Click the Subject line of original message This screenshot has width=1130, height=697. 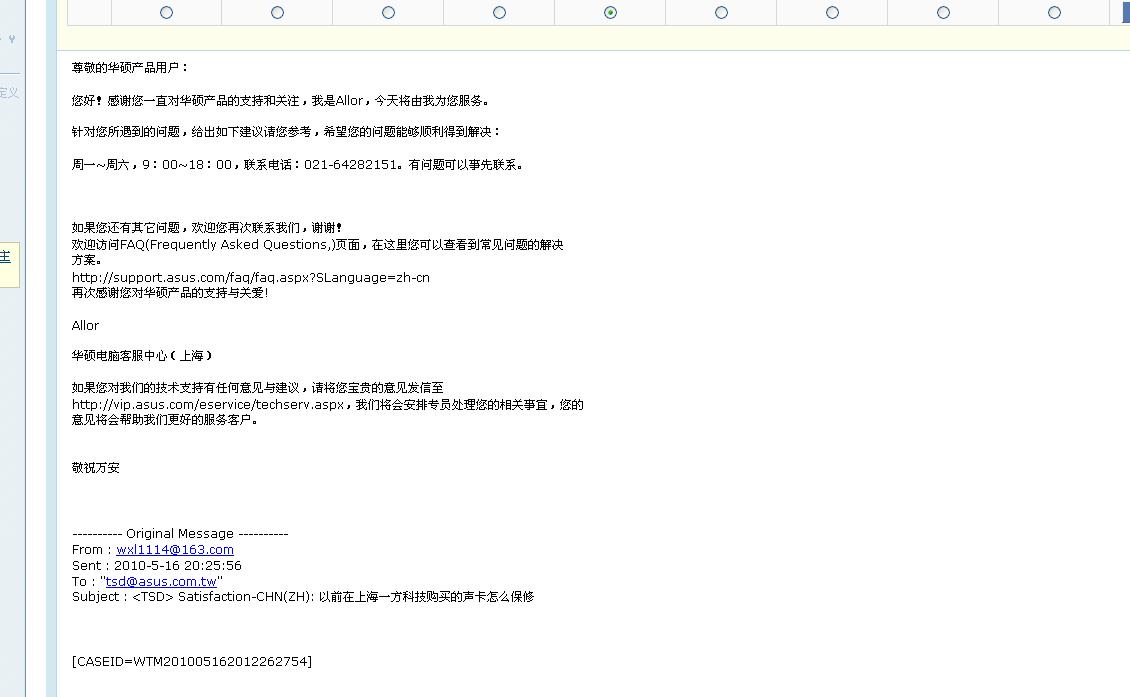pyautogui.click(x=302, y=597)
